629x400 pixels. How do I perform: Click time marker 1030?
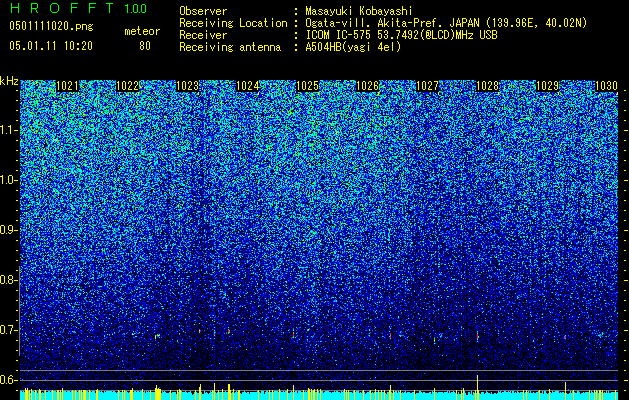click(x=607, y=86)
